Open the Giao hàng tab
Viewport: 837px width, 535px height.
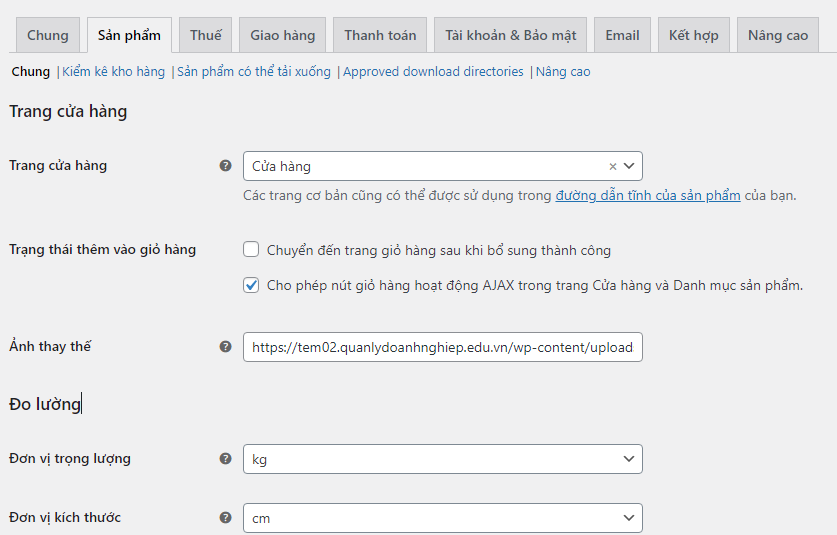pyautogui.click(x=282, y=35)
